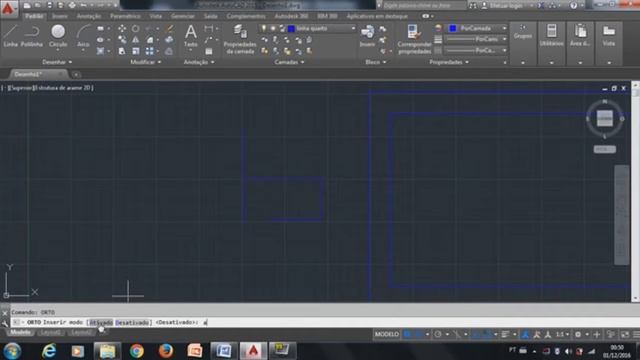This screenshot has width=640, height=360.
Task: Click the MODELO status bar button
Action: 387,334
